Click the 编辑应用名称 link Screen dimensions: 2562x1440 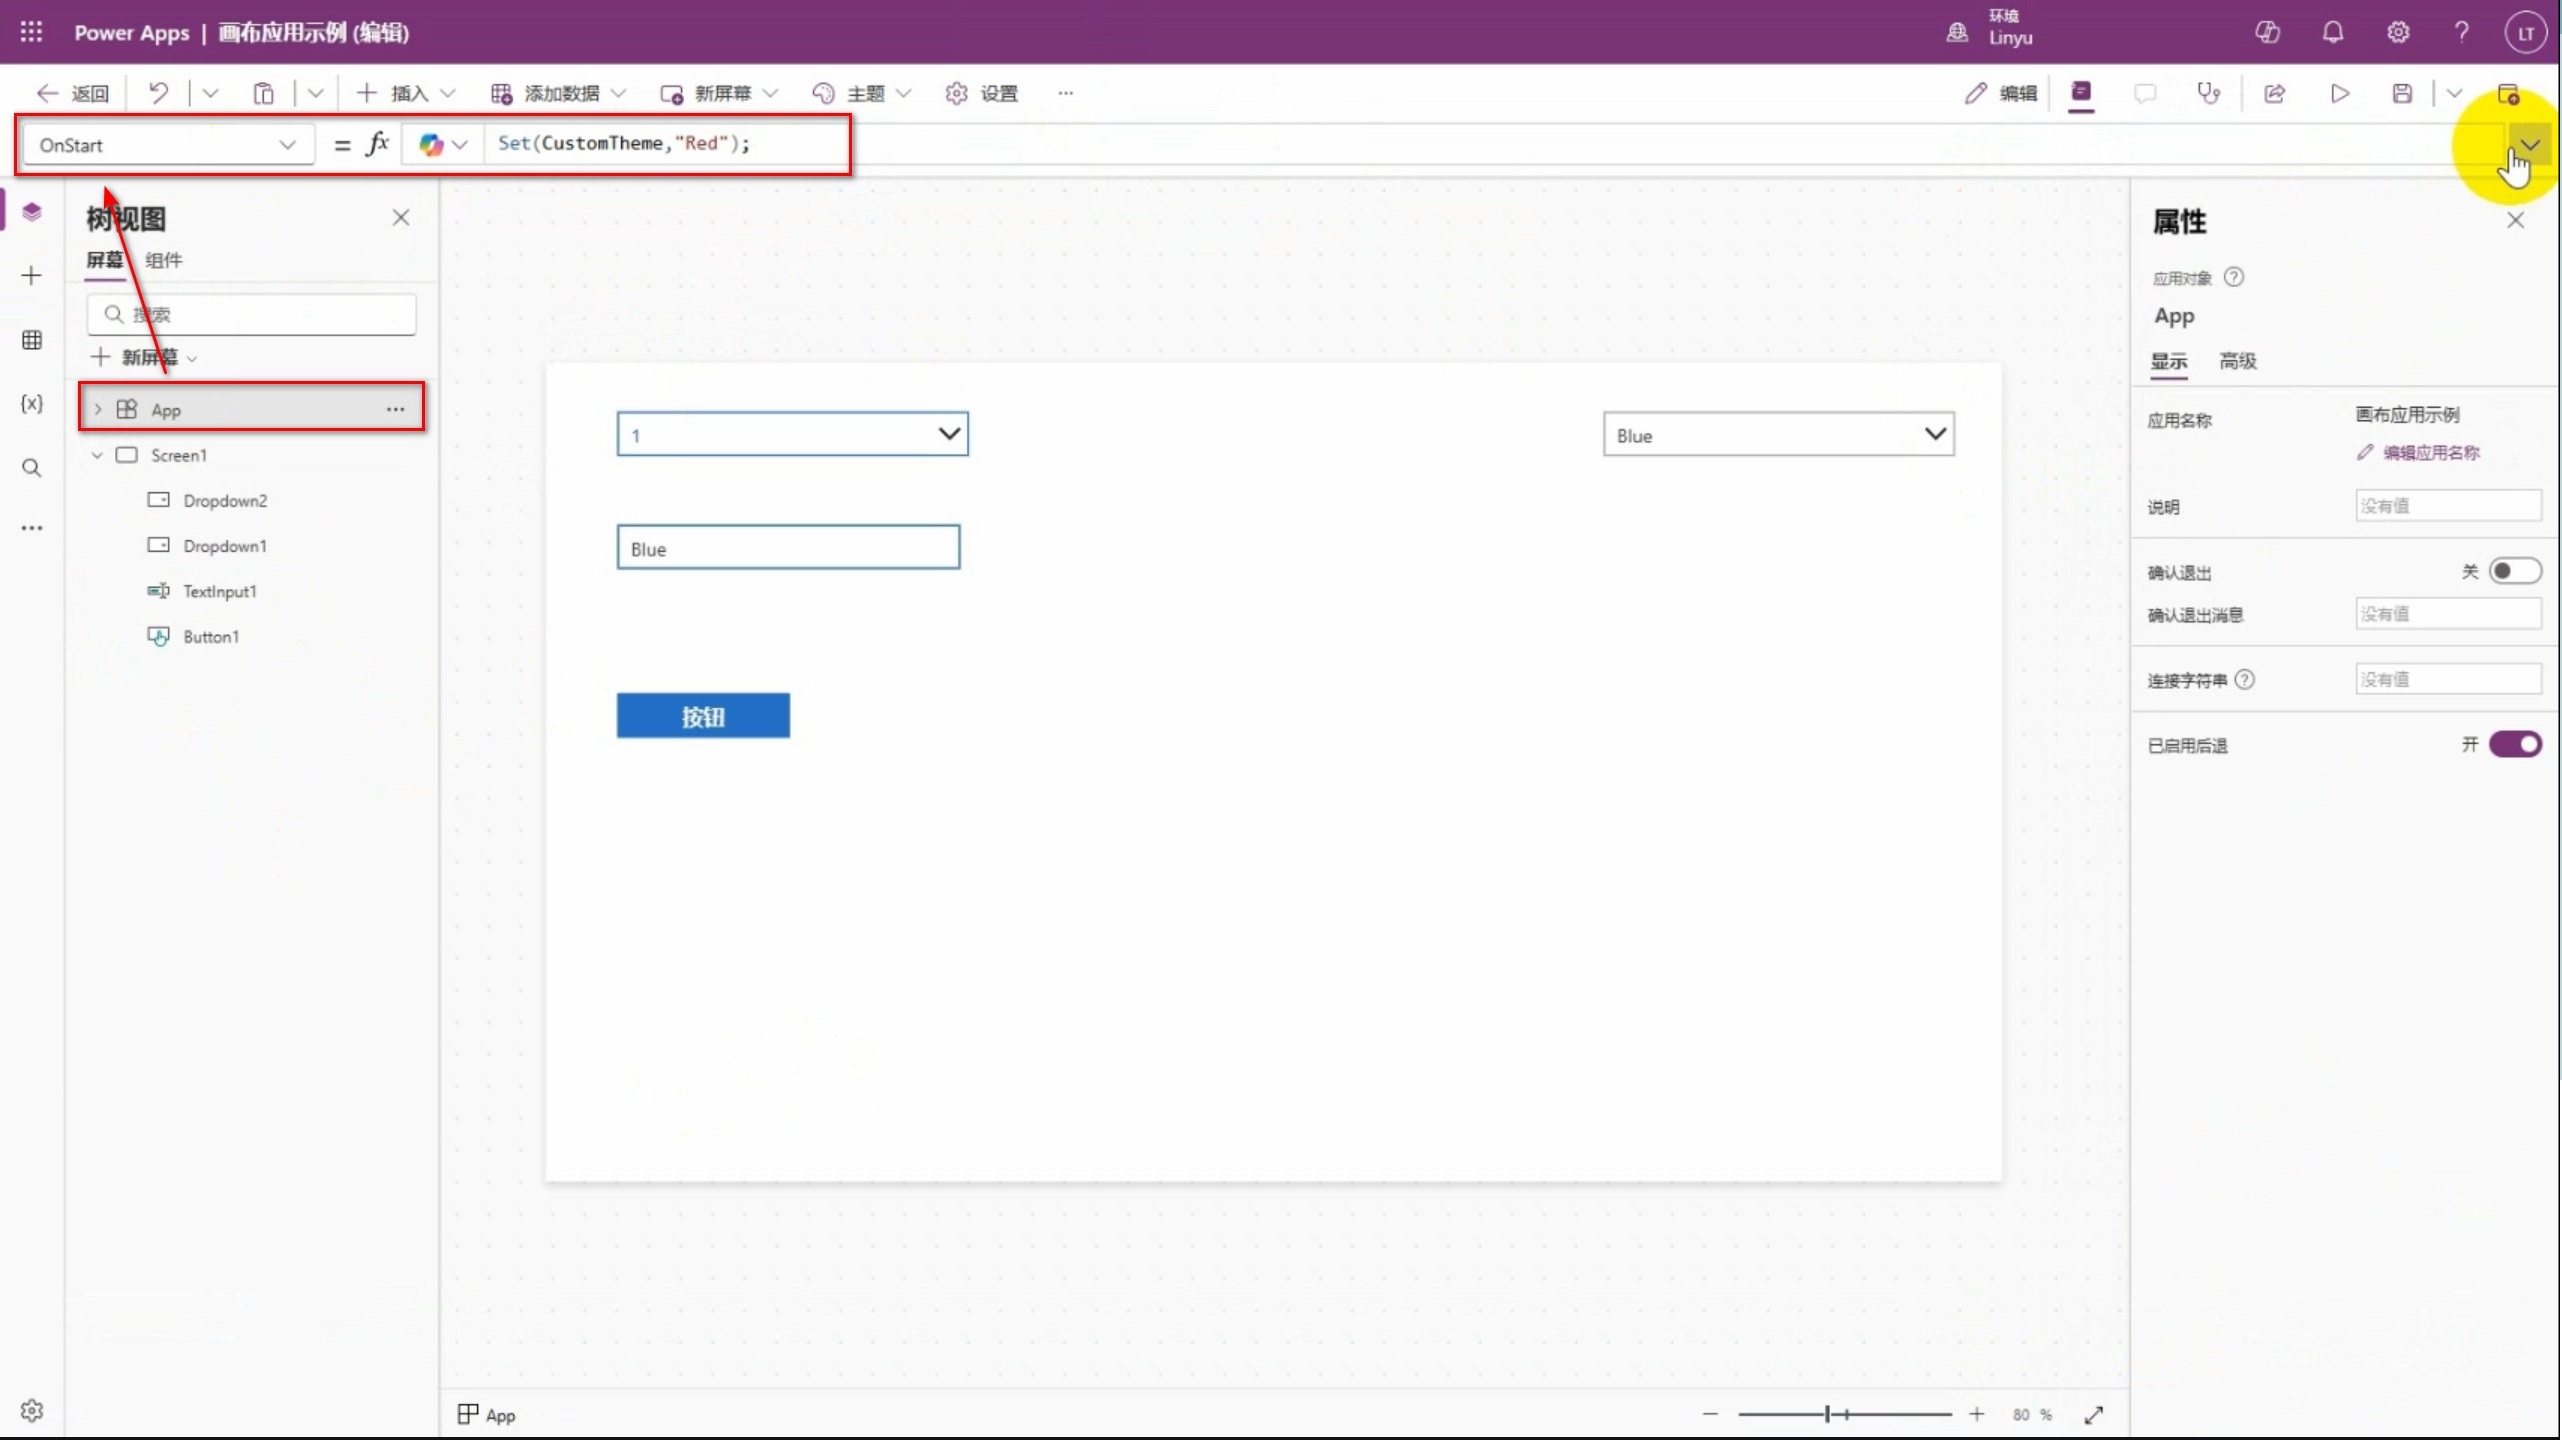point(2430,453)
